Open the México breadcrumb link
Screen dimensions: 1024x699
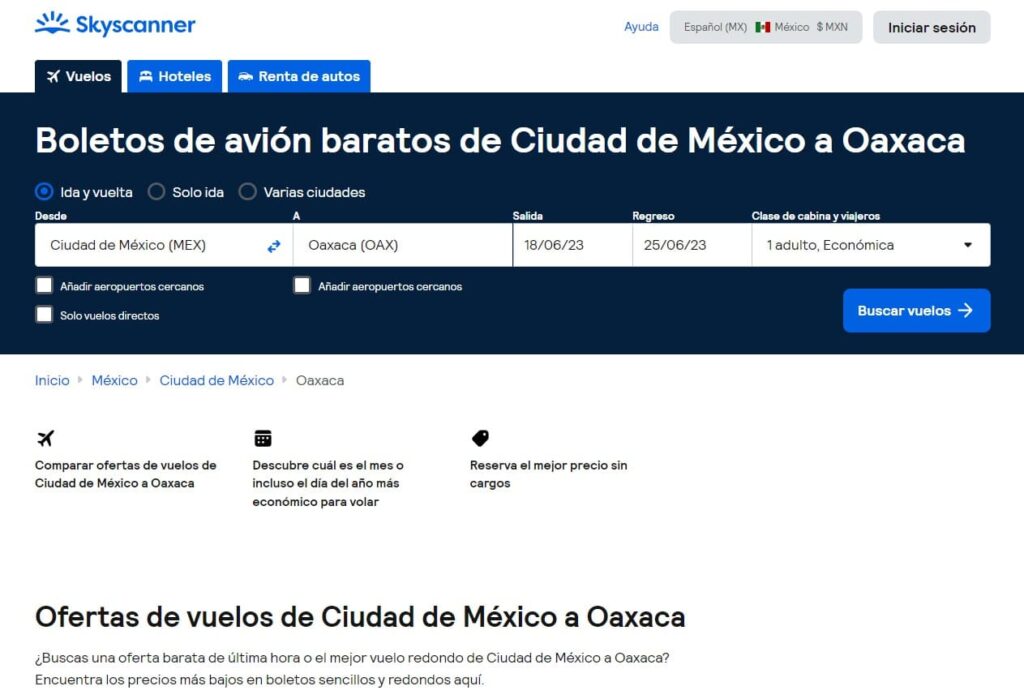coord(114,380)
